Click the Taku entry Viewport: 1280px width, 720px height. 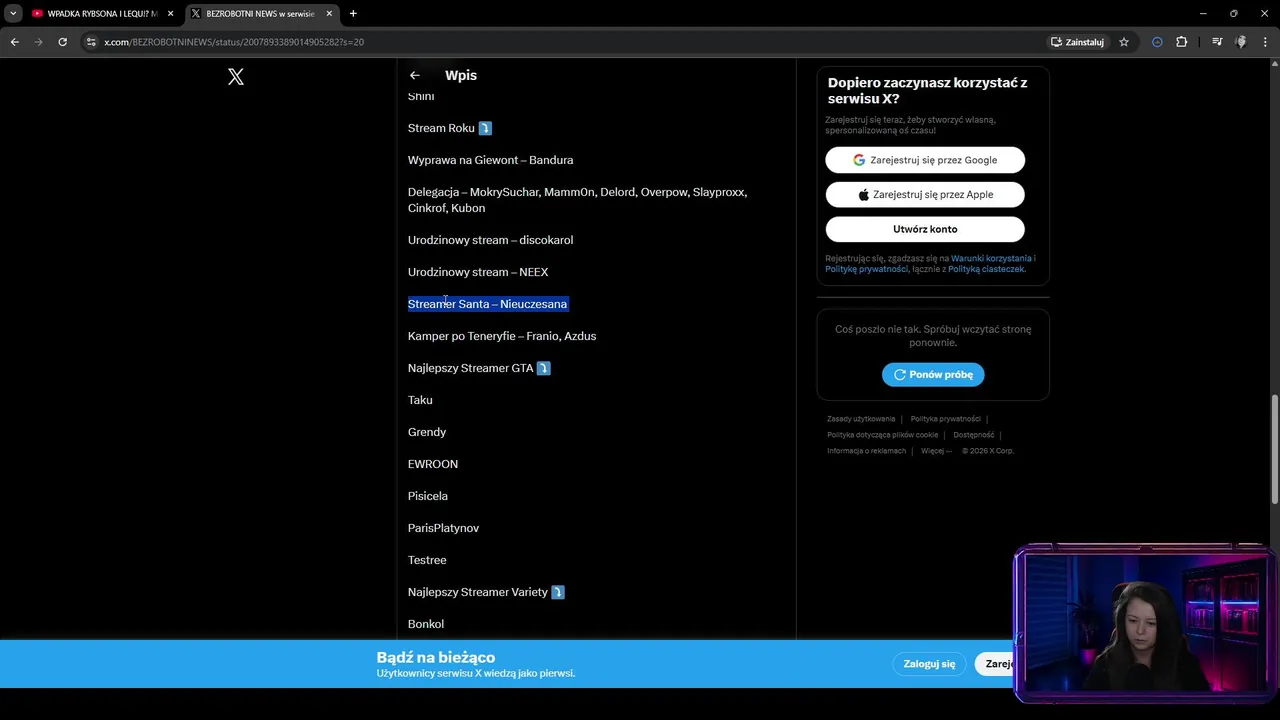click(x=420, y=400)
